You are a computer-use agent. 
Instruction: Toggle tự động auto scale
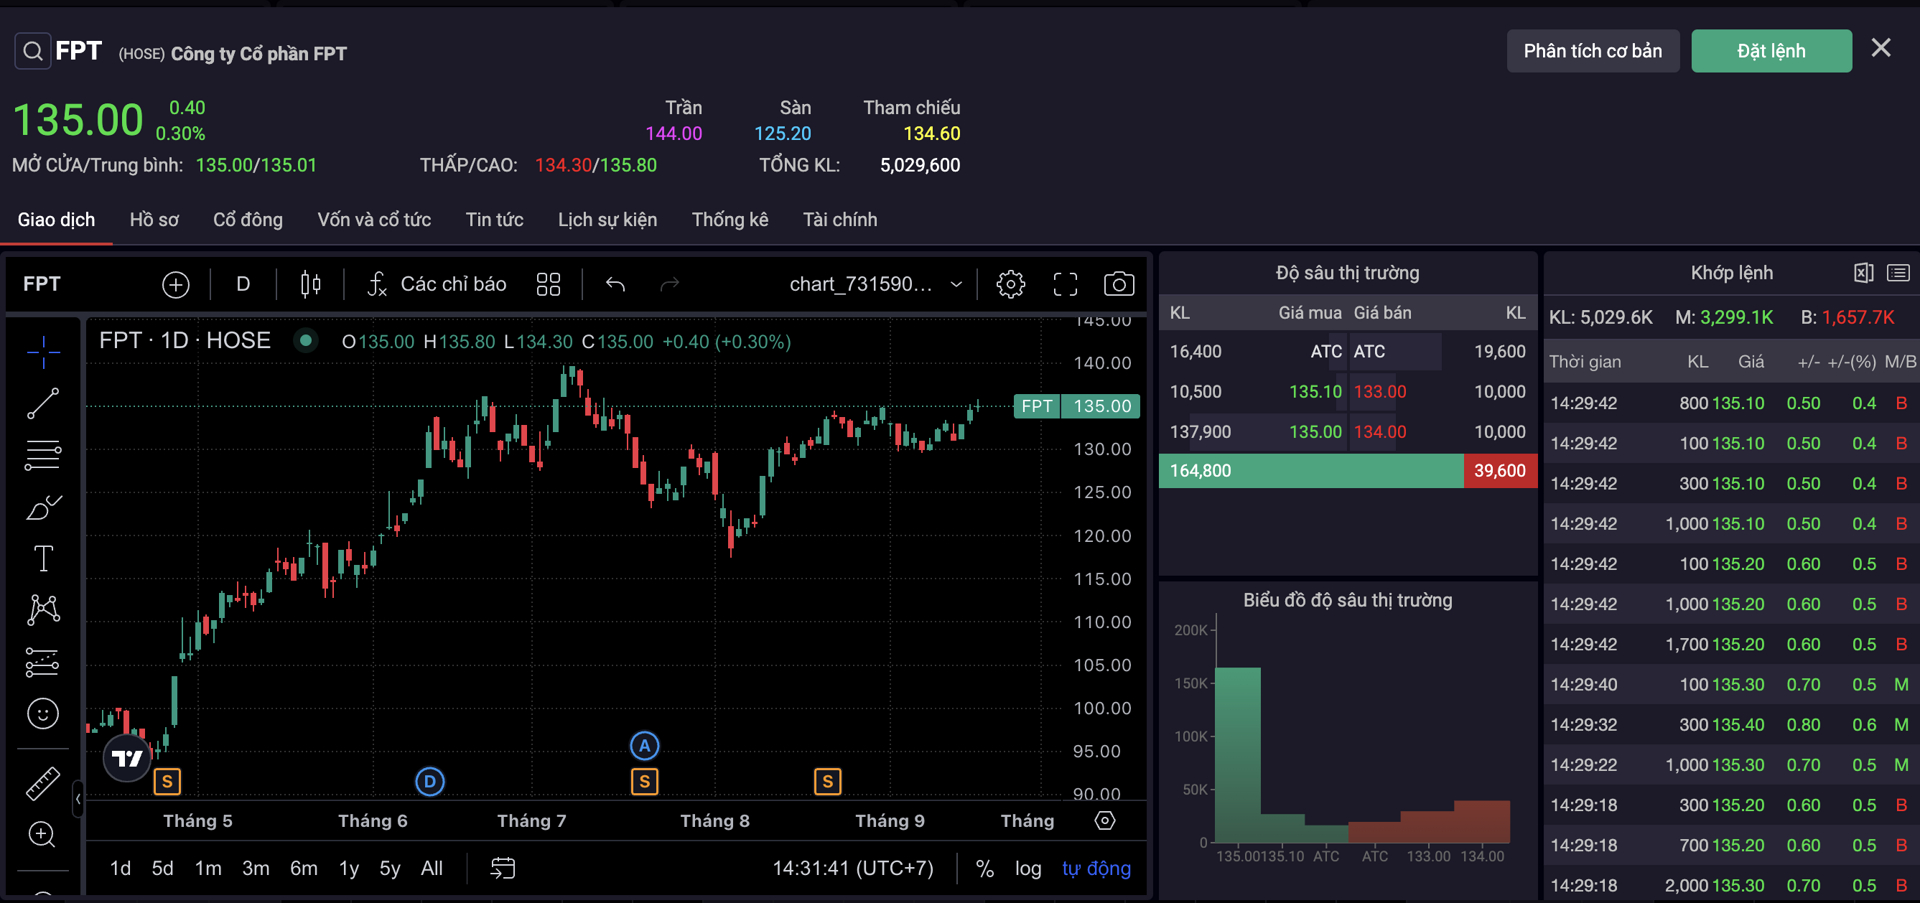click(1096, 869)
